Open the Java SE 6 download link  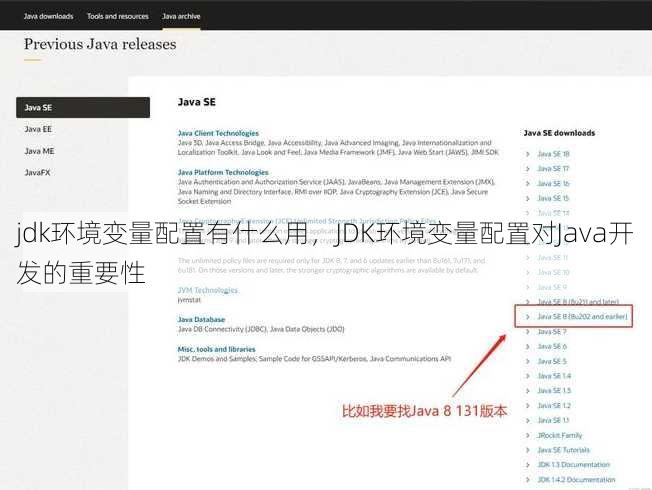(x=552, y=346)
